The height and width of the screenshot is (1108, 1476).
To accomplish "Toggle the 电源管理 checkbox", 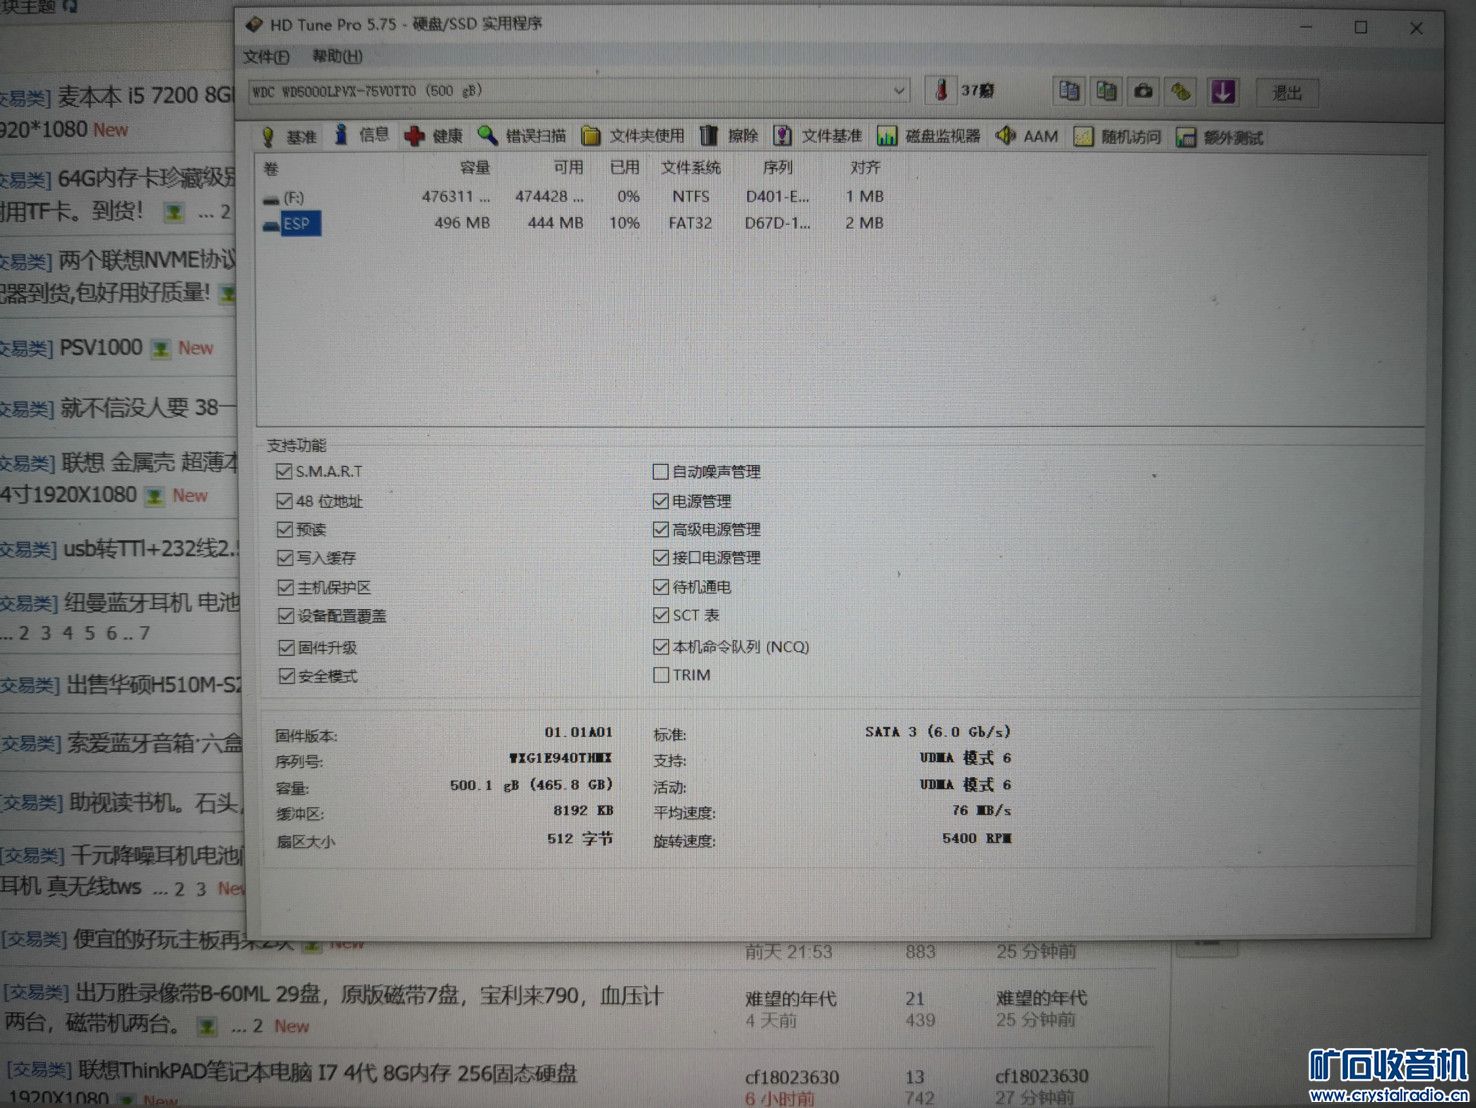I will [x=660, y=501].
